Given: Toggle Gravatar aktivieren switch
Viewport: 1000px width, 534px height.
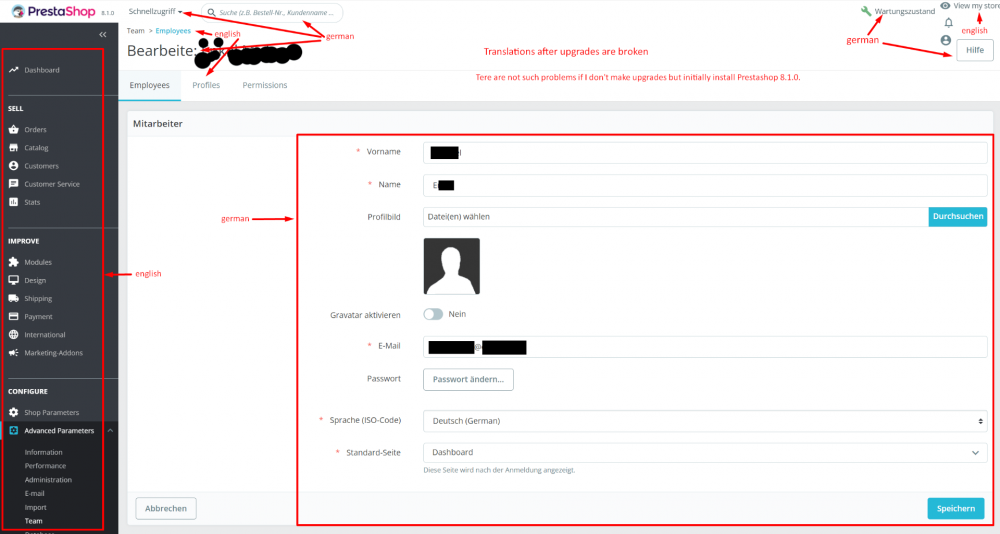Looking at the screenshot, I should coord(433,314).
